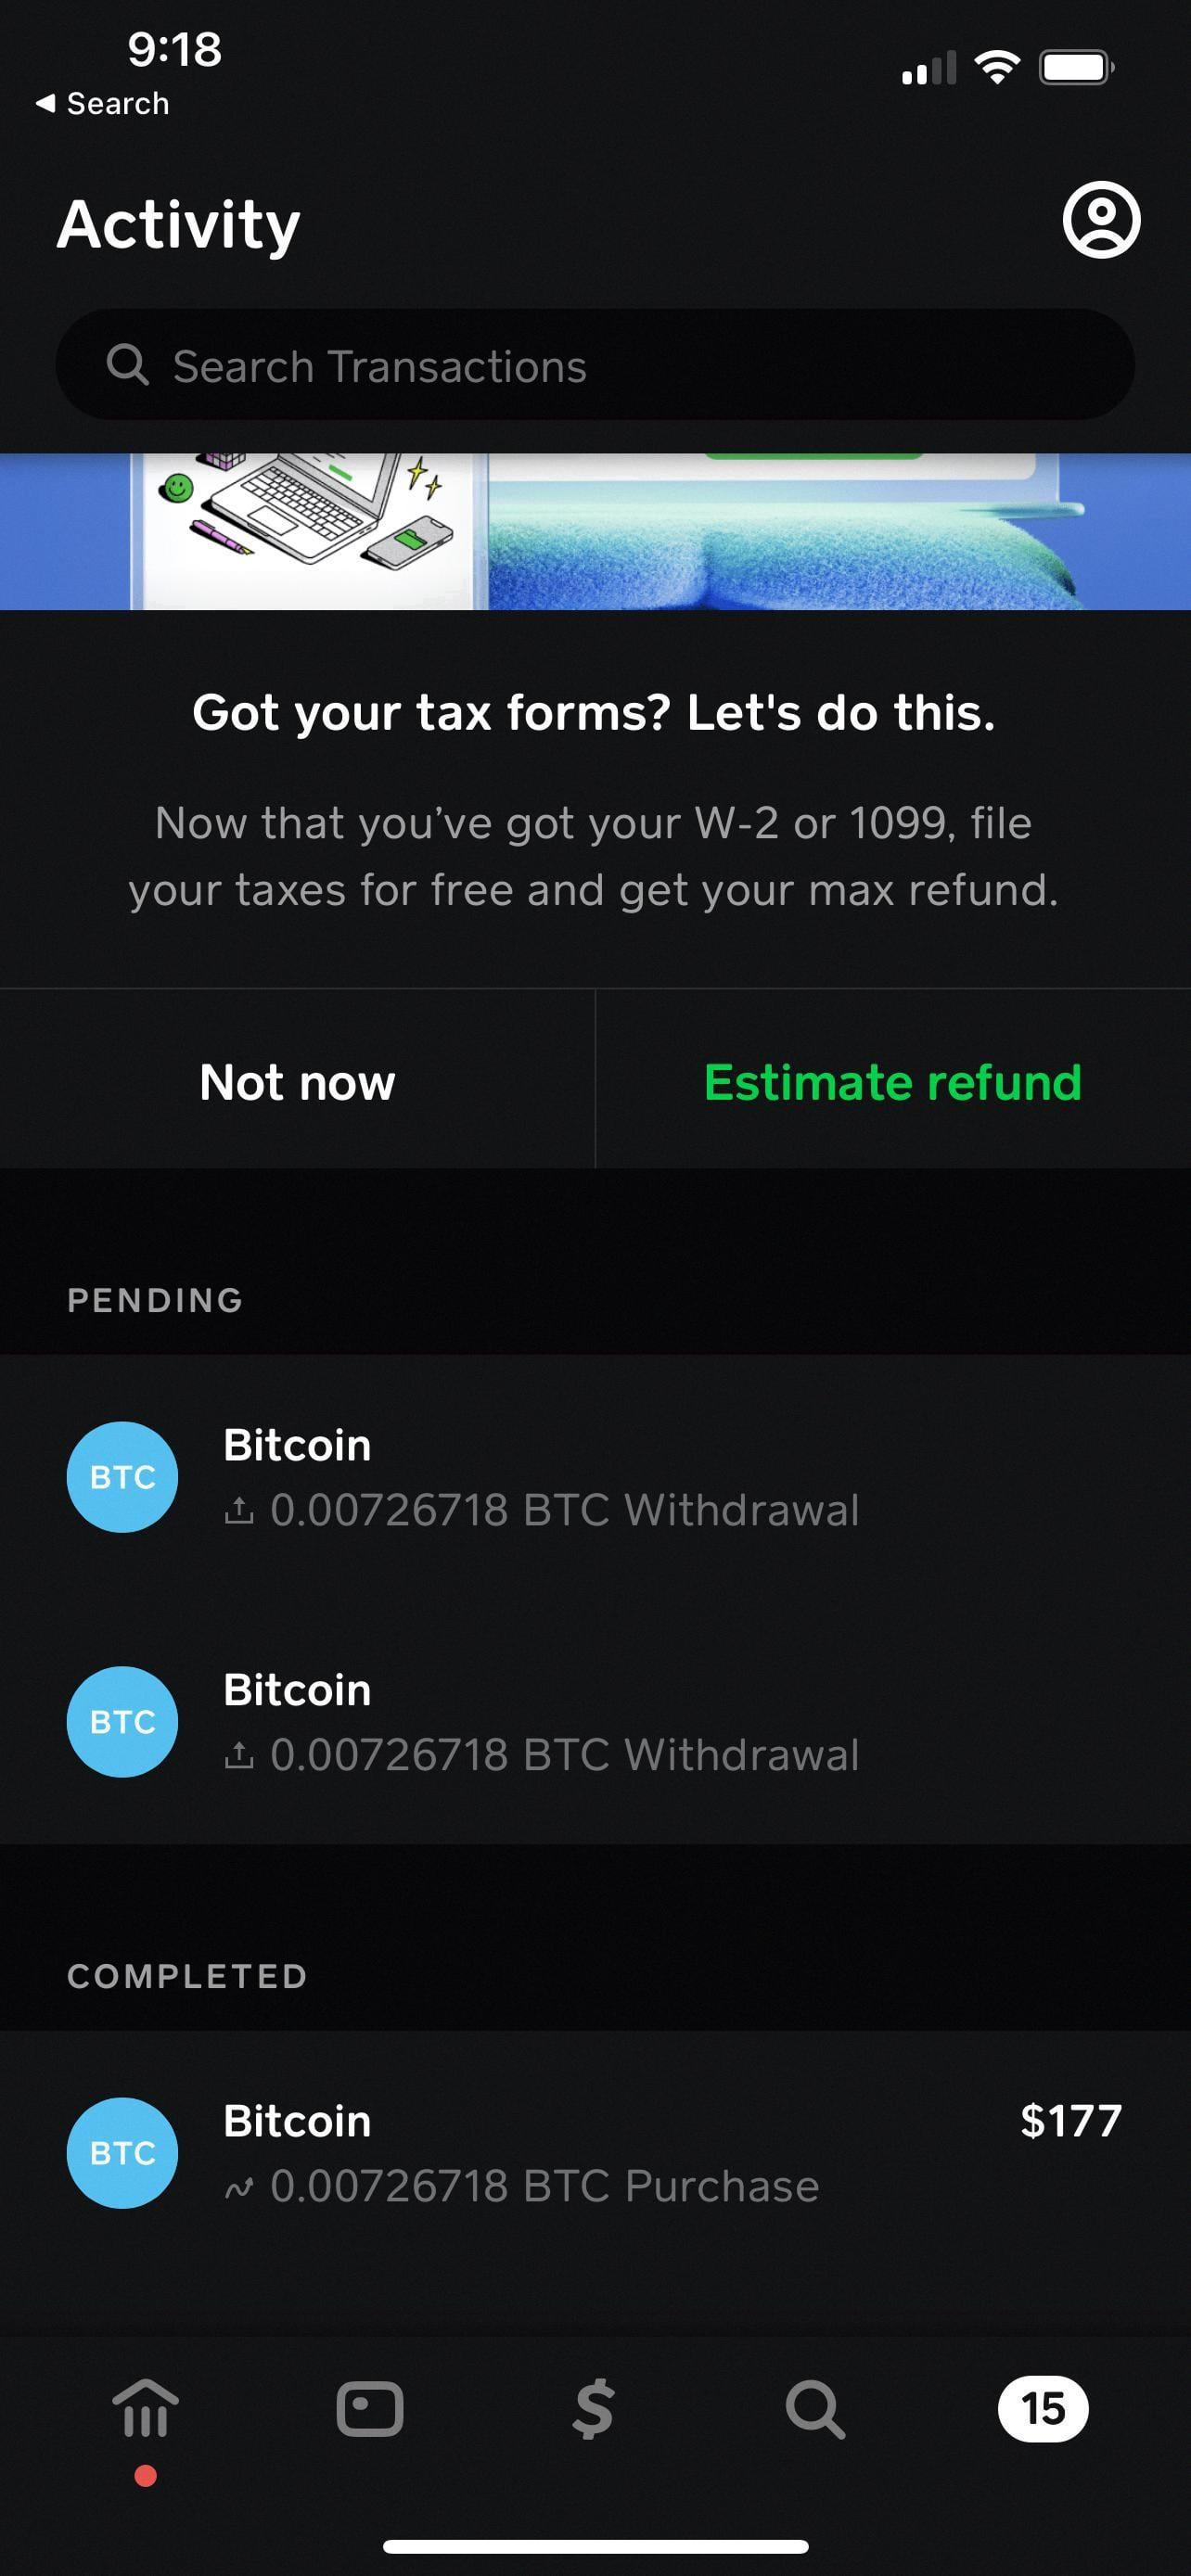Tap the "Got your tax forms?" headline

click(x=594, y=712)
